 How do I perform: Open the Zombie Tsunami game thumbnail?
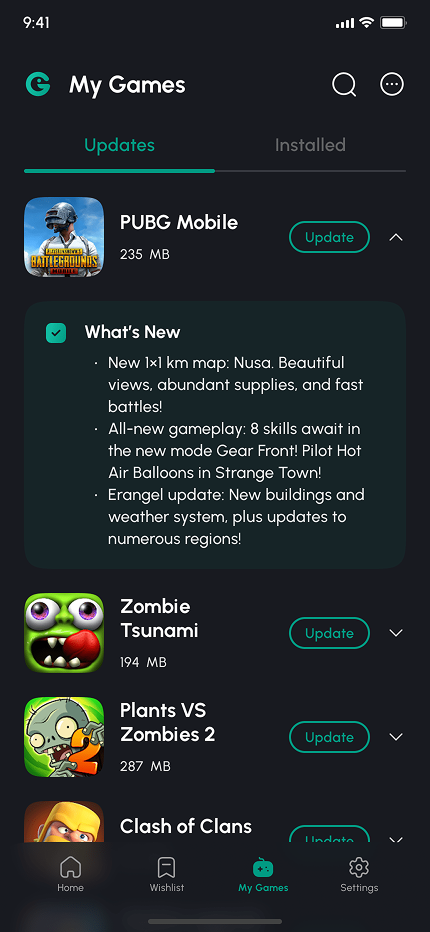click(64, 632)
